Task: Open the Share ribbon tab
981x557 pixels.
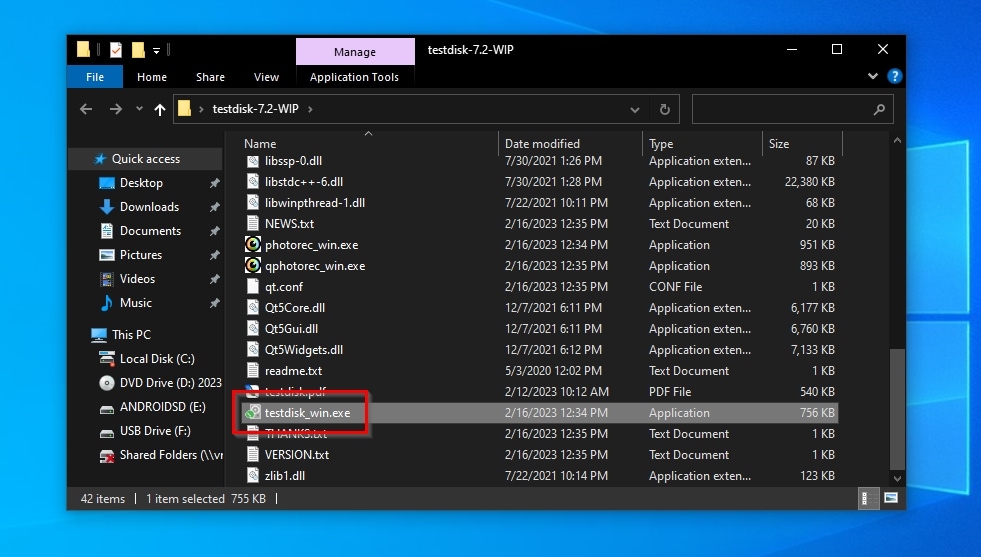Action: click(x=210, y=77)
